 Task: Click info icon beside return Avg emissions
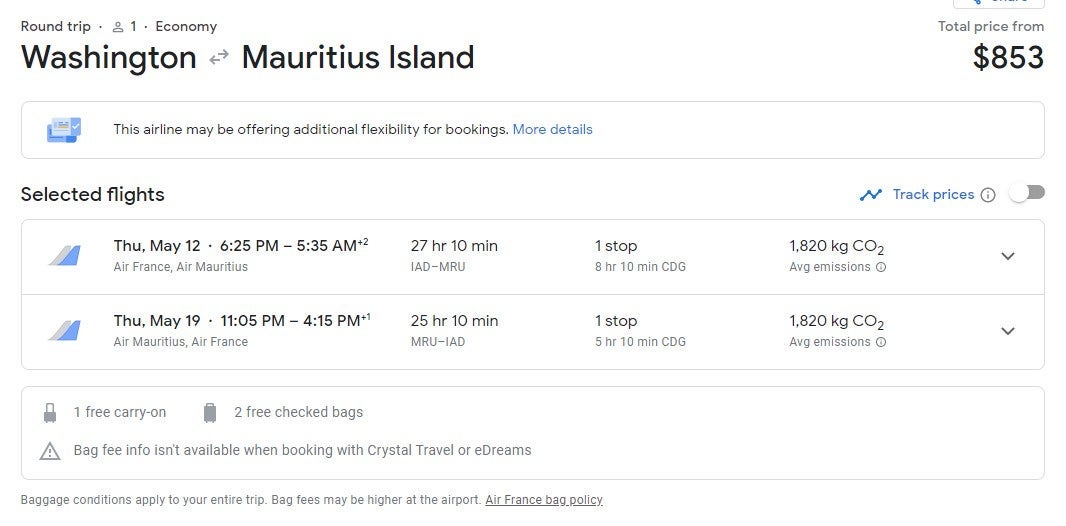881,342
